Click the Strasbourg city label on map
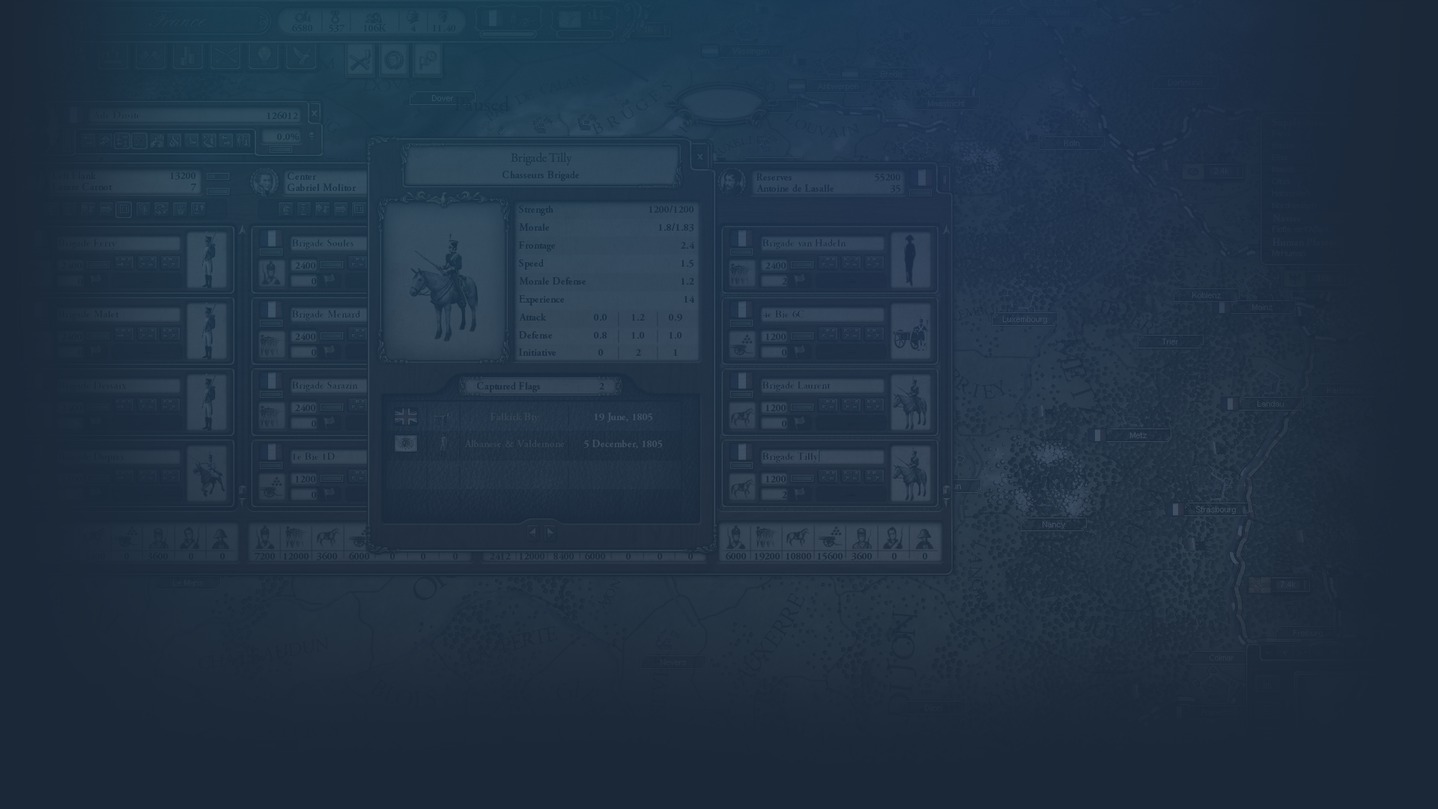Image resolution: width=1438 pixels, height=809 pixels. tap(1215, 510)
